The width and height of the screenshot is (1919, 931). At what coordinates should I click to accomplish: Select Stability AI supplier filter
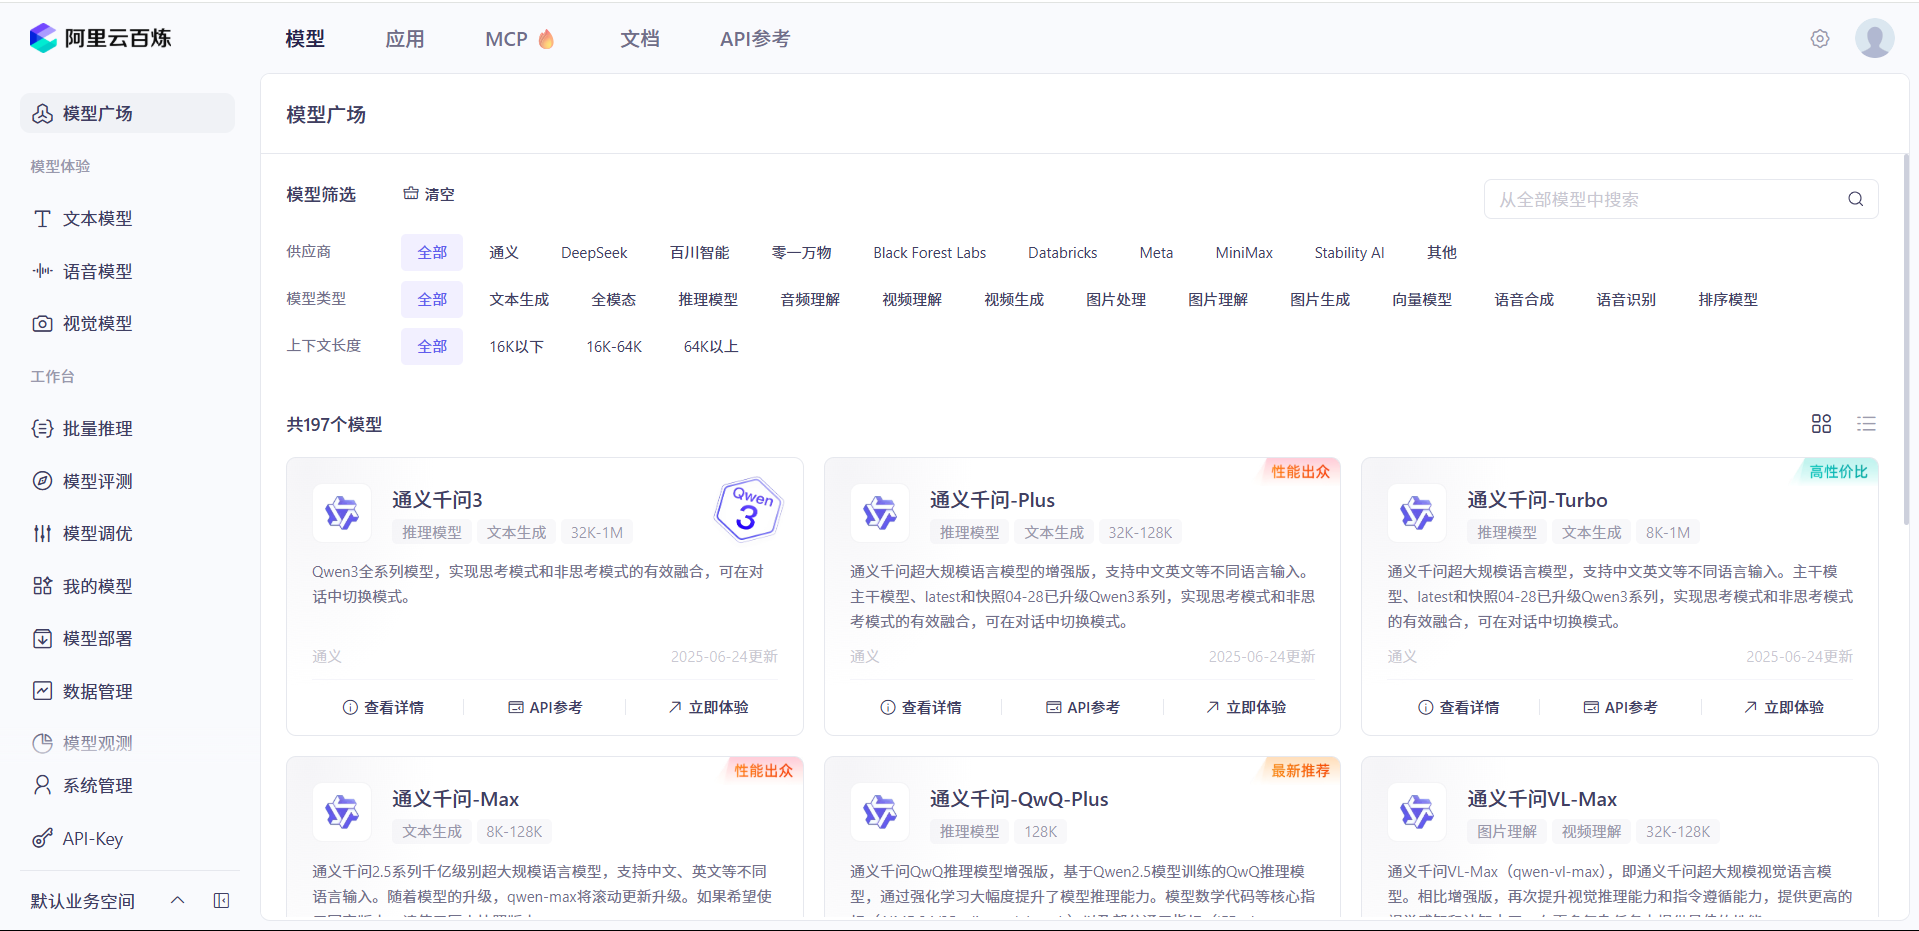click(x=1349, y=252)
